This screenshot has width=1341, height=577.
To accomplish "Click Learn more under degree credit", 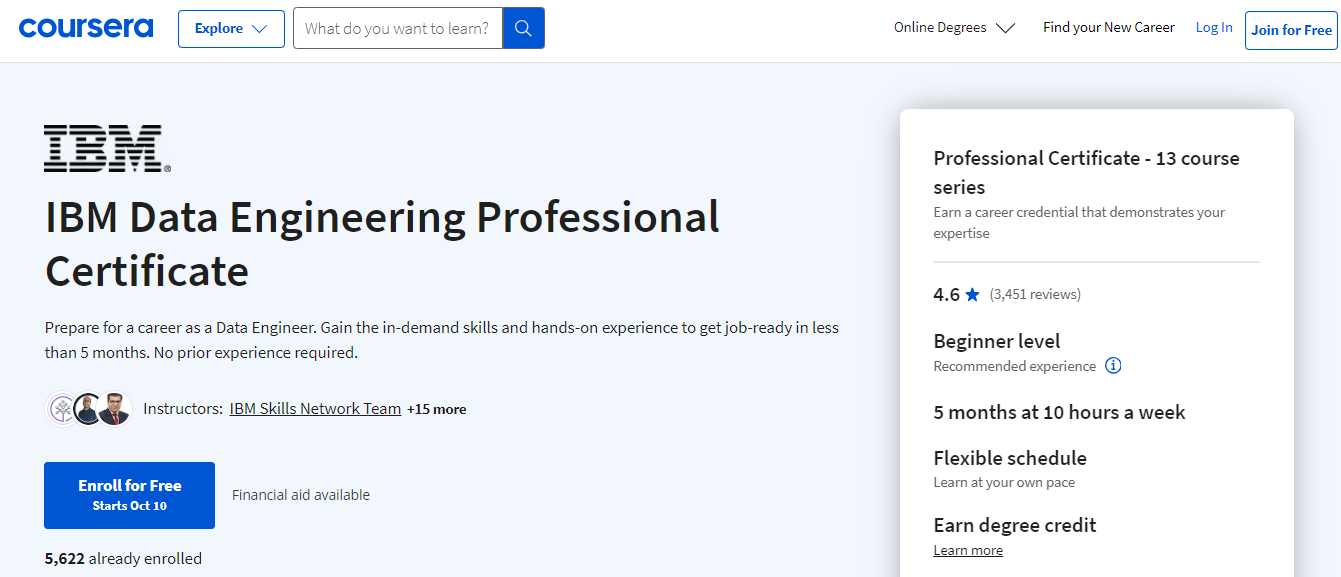I will click(968, 550).
